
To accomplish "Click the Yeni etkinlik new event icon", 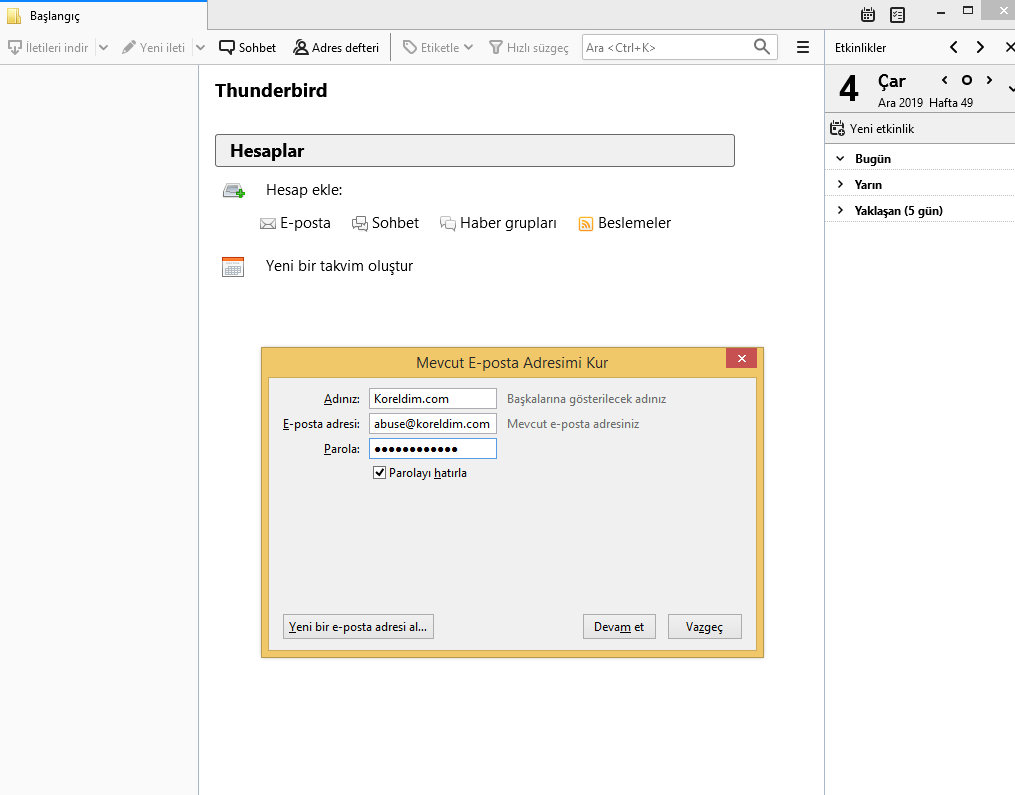I will 838,129.
